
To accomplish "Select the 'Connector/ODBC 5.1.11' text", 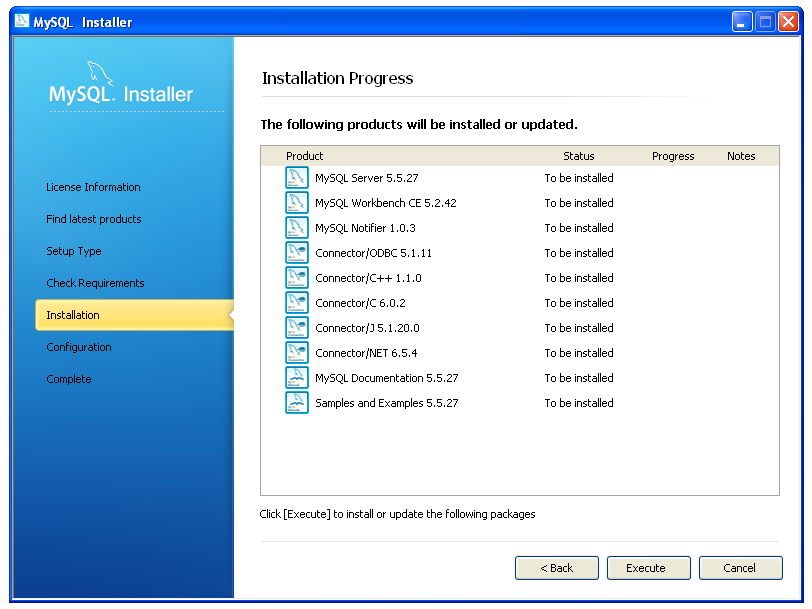I will [373, 253].
